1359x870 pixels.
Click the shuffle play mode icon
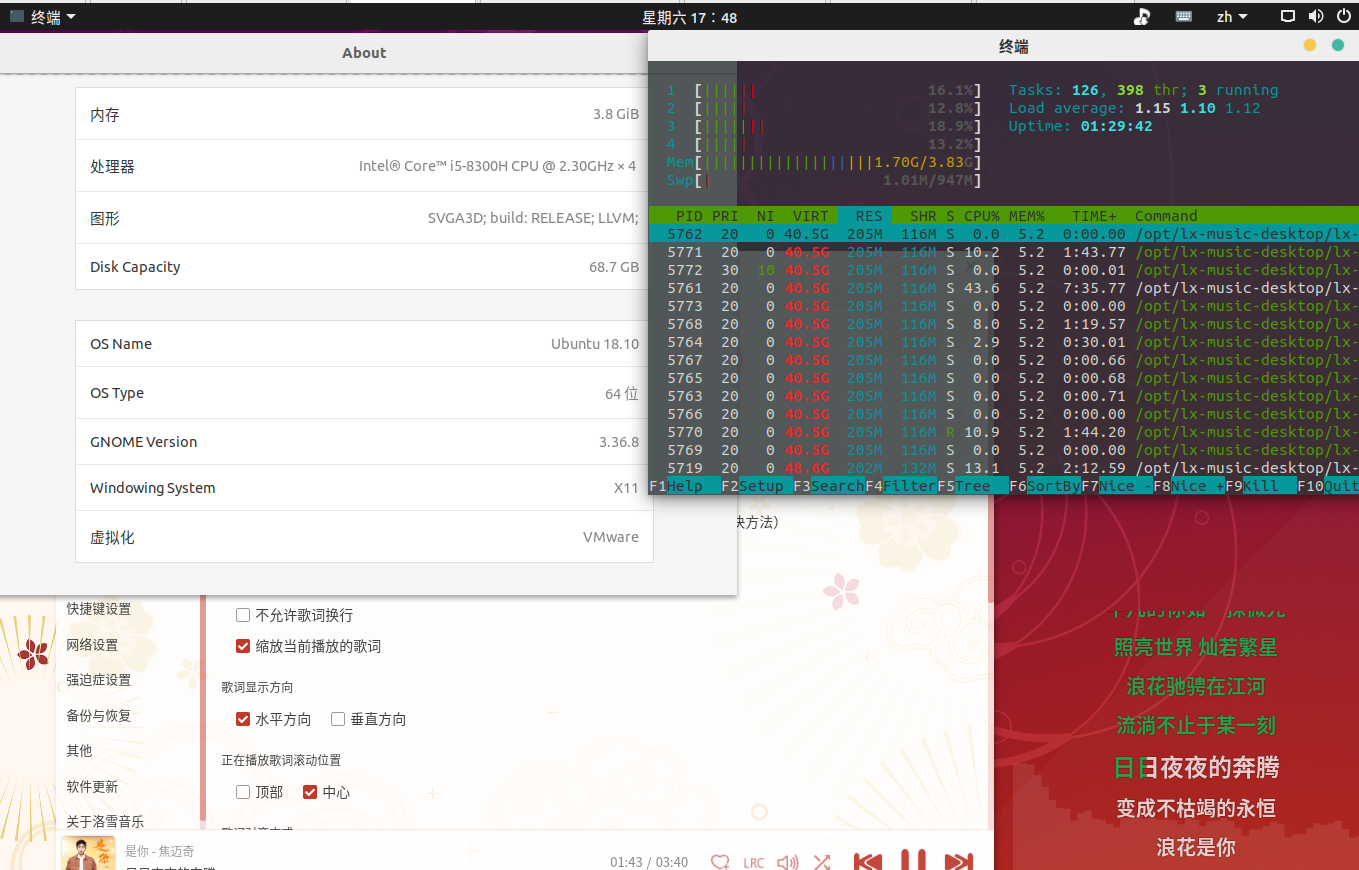pyautogui.click(x=822, y=862)
